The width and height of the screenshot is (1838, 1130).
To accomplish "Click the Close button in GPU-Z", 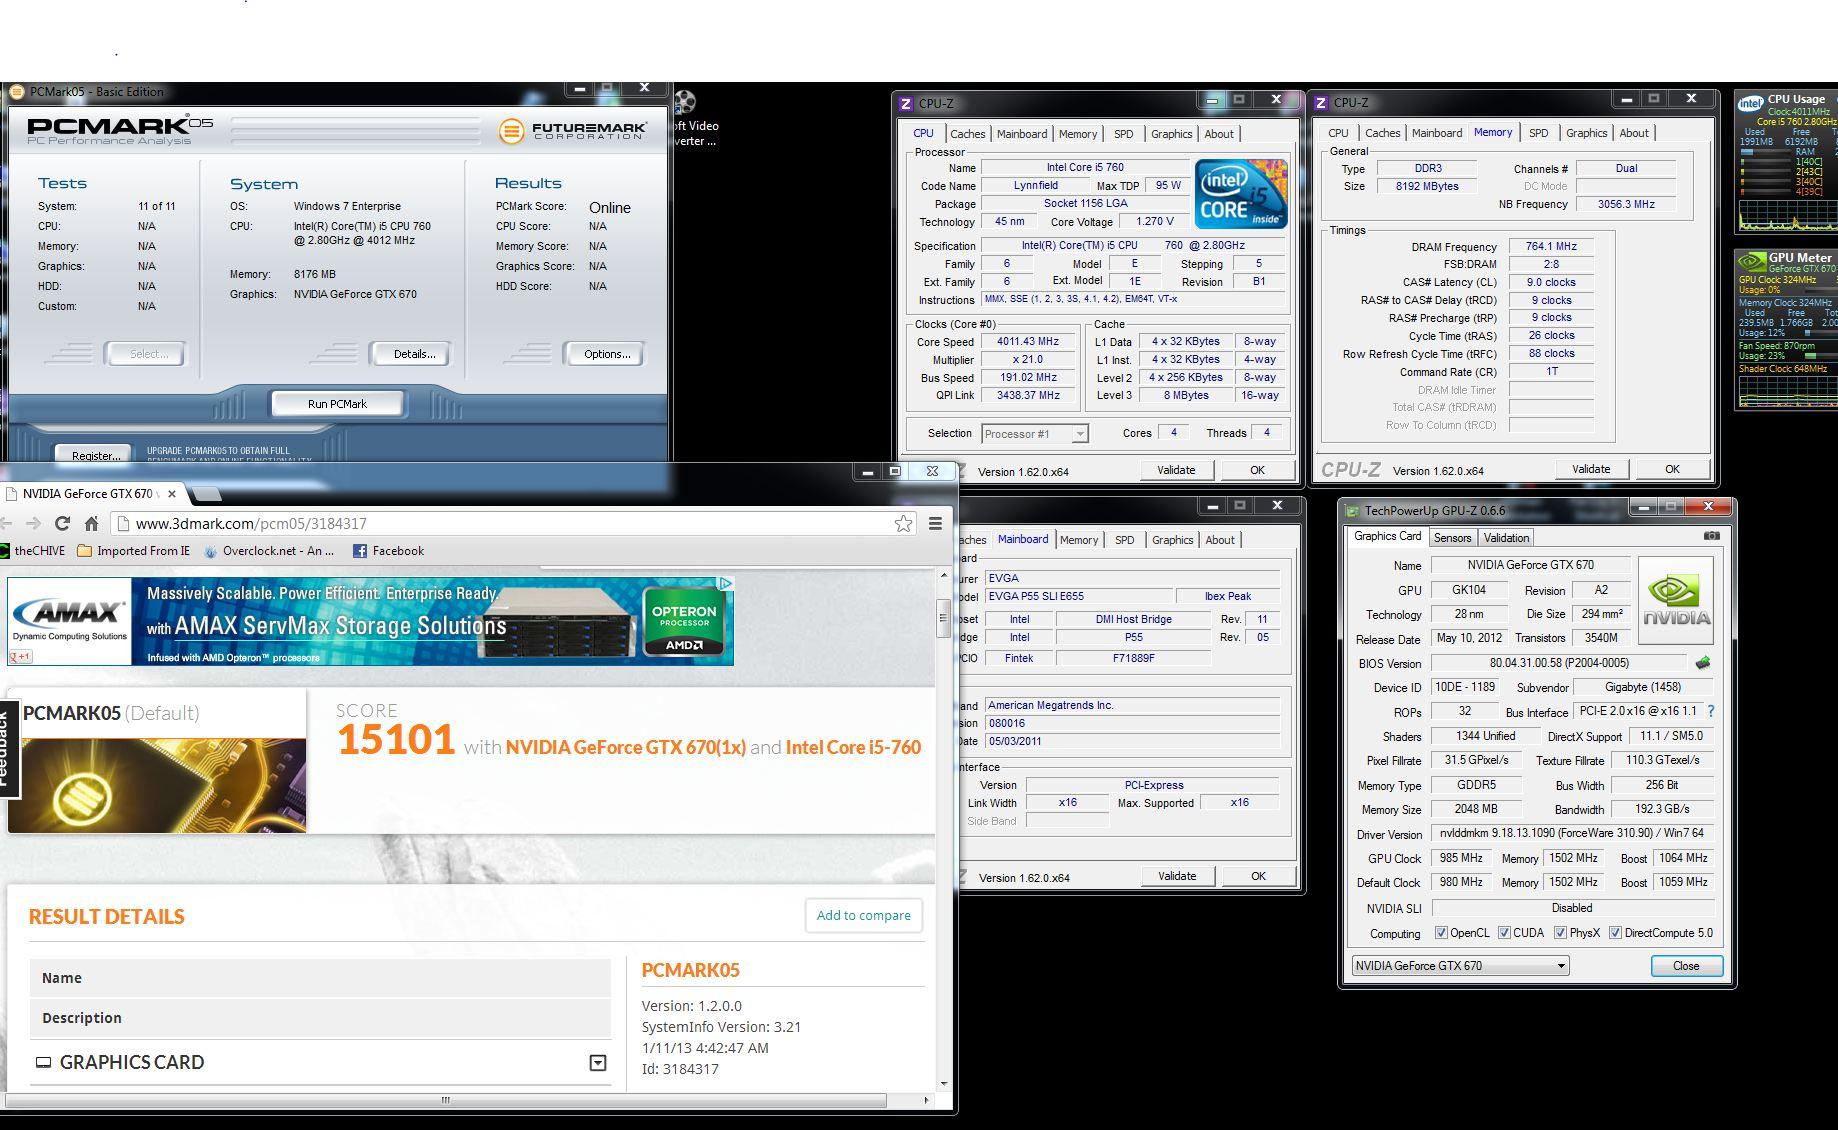I will coord(1686,966).
